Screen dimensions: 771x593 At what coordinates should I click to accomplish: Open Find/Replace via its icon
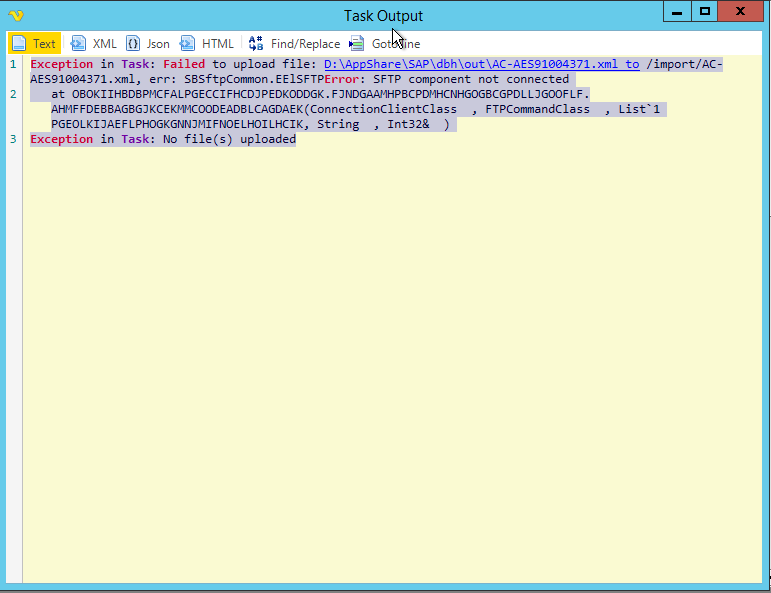click(x=256, y=44)
